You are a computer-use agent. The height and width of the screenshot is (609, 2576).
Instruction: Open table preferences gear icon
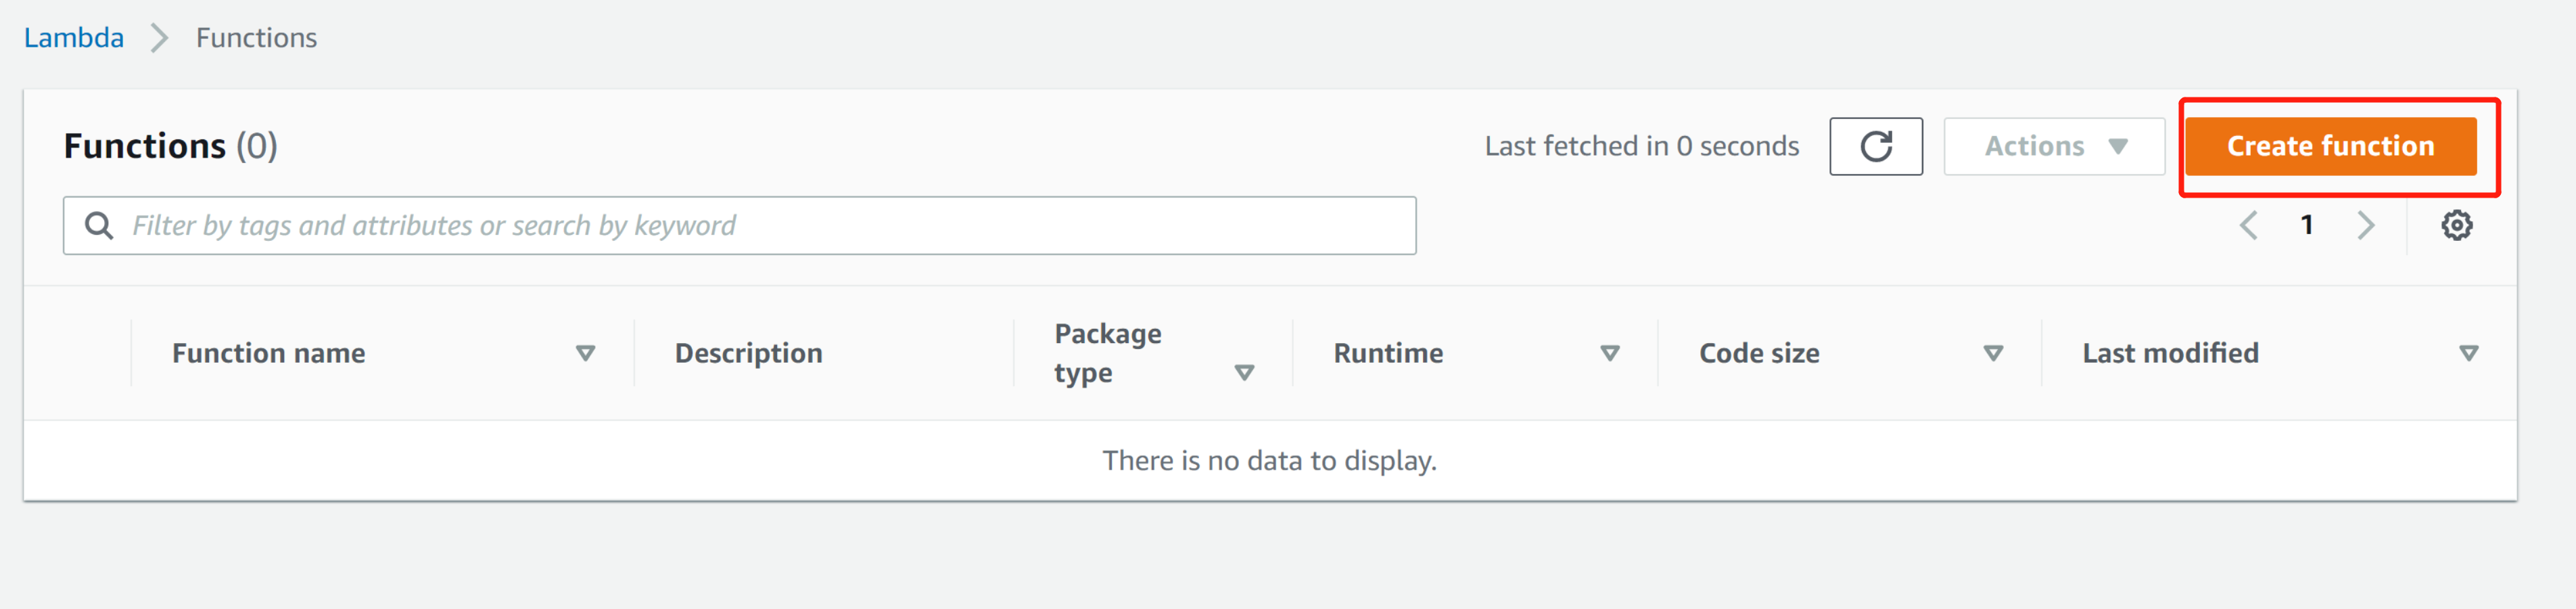2456,225
